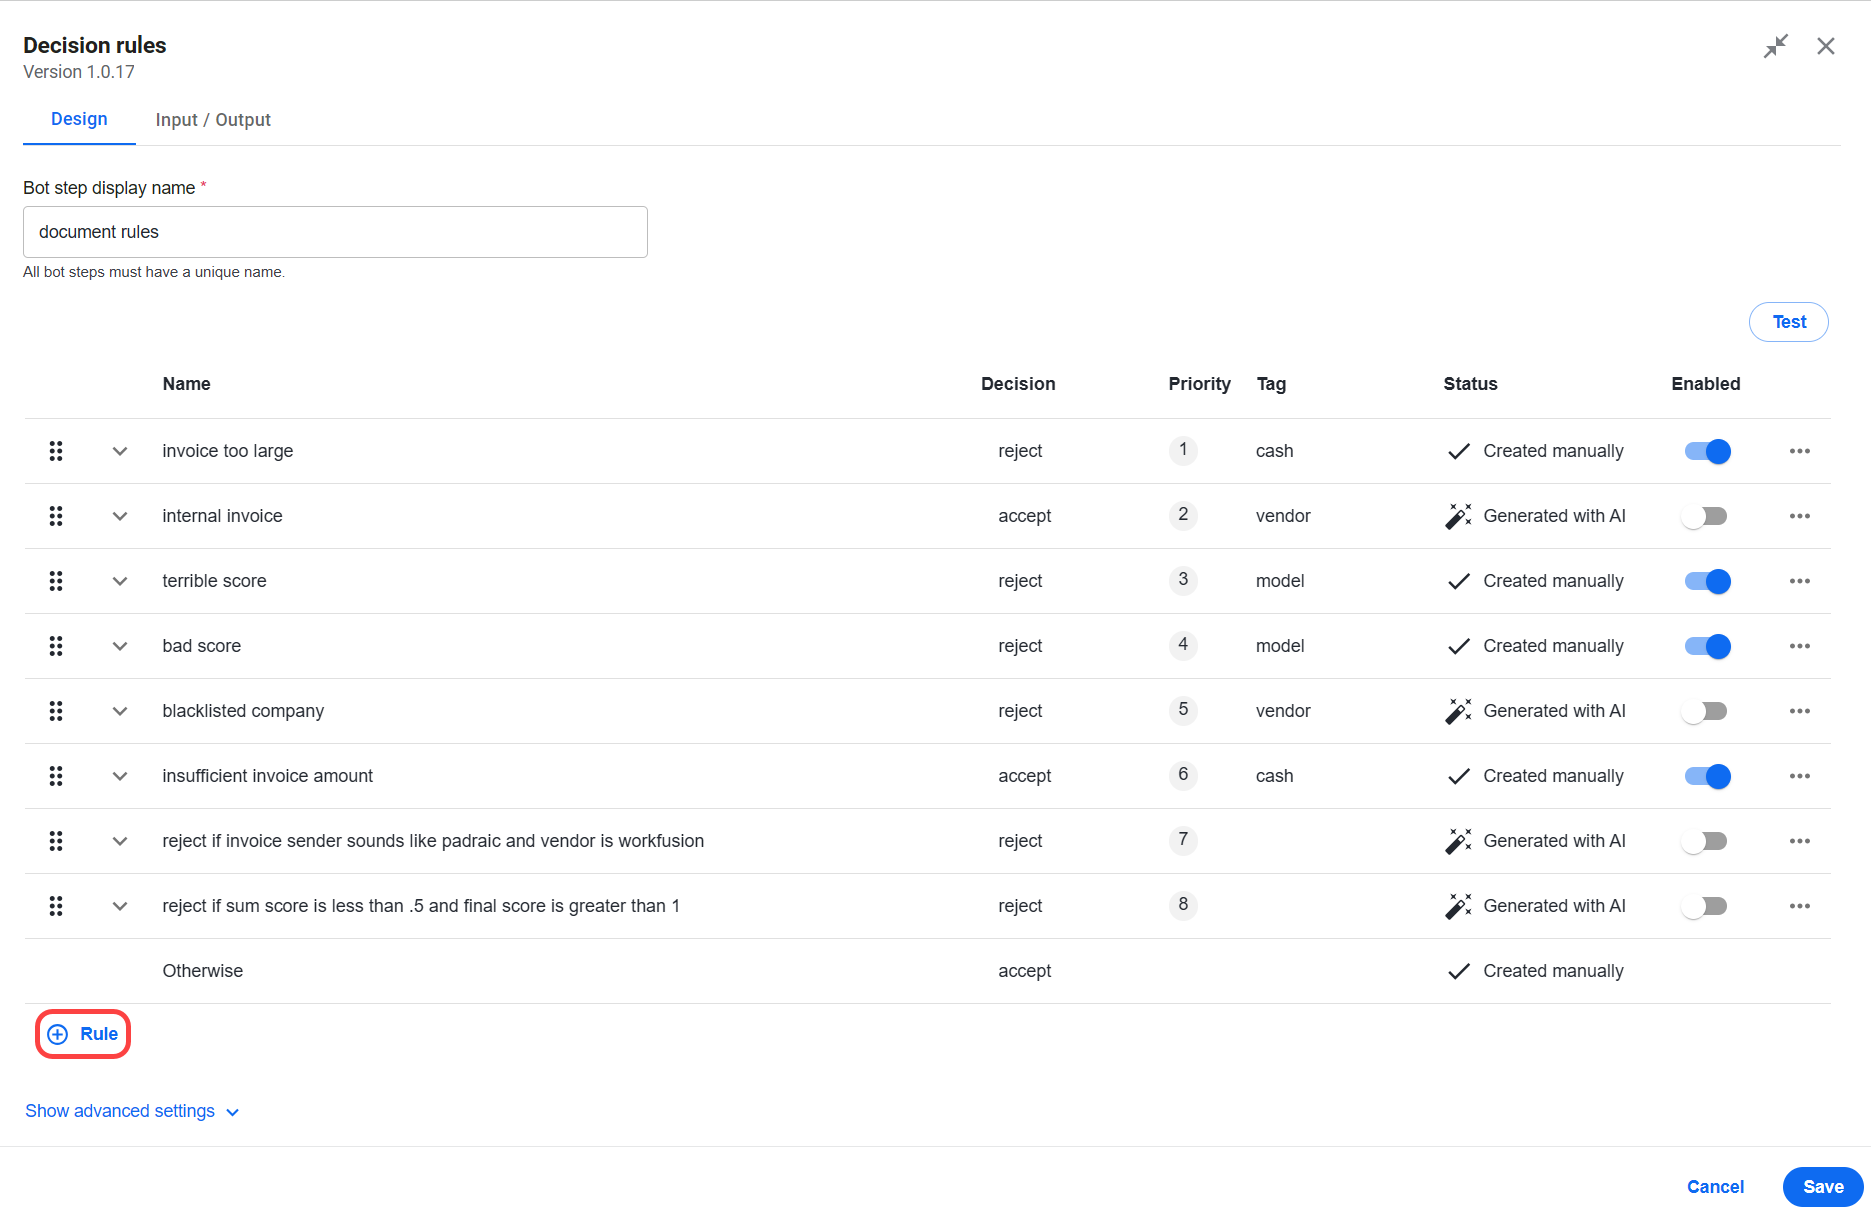The image size is (1871, 1226).
Task: Click the Otherwise rule name
Action: 203,971
